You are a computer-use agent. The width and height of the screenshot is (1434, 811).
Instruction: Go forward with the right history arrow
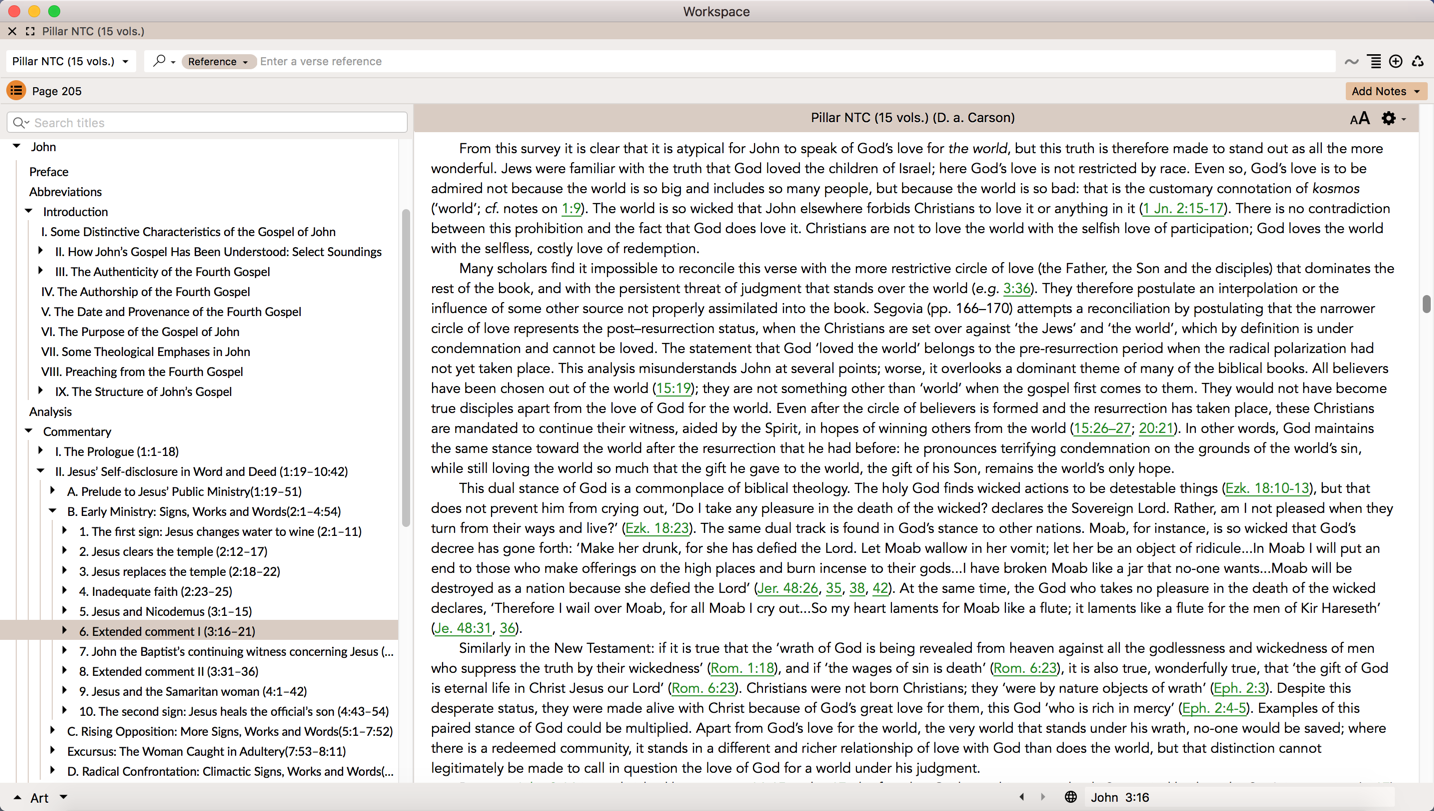tap(1043, 798)
